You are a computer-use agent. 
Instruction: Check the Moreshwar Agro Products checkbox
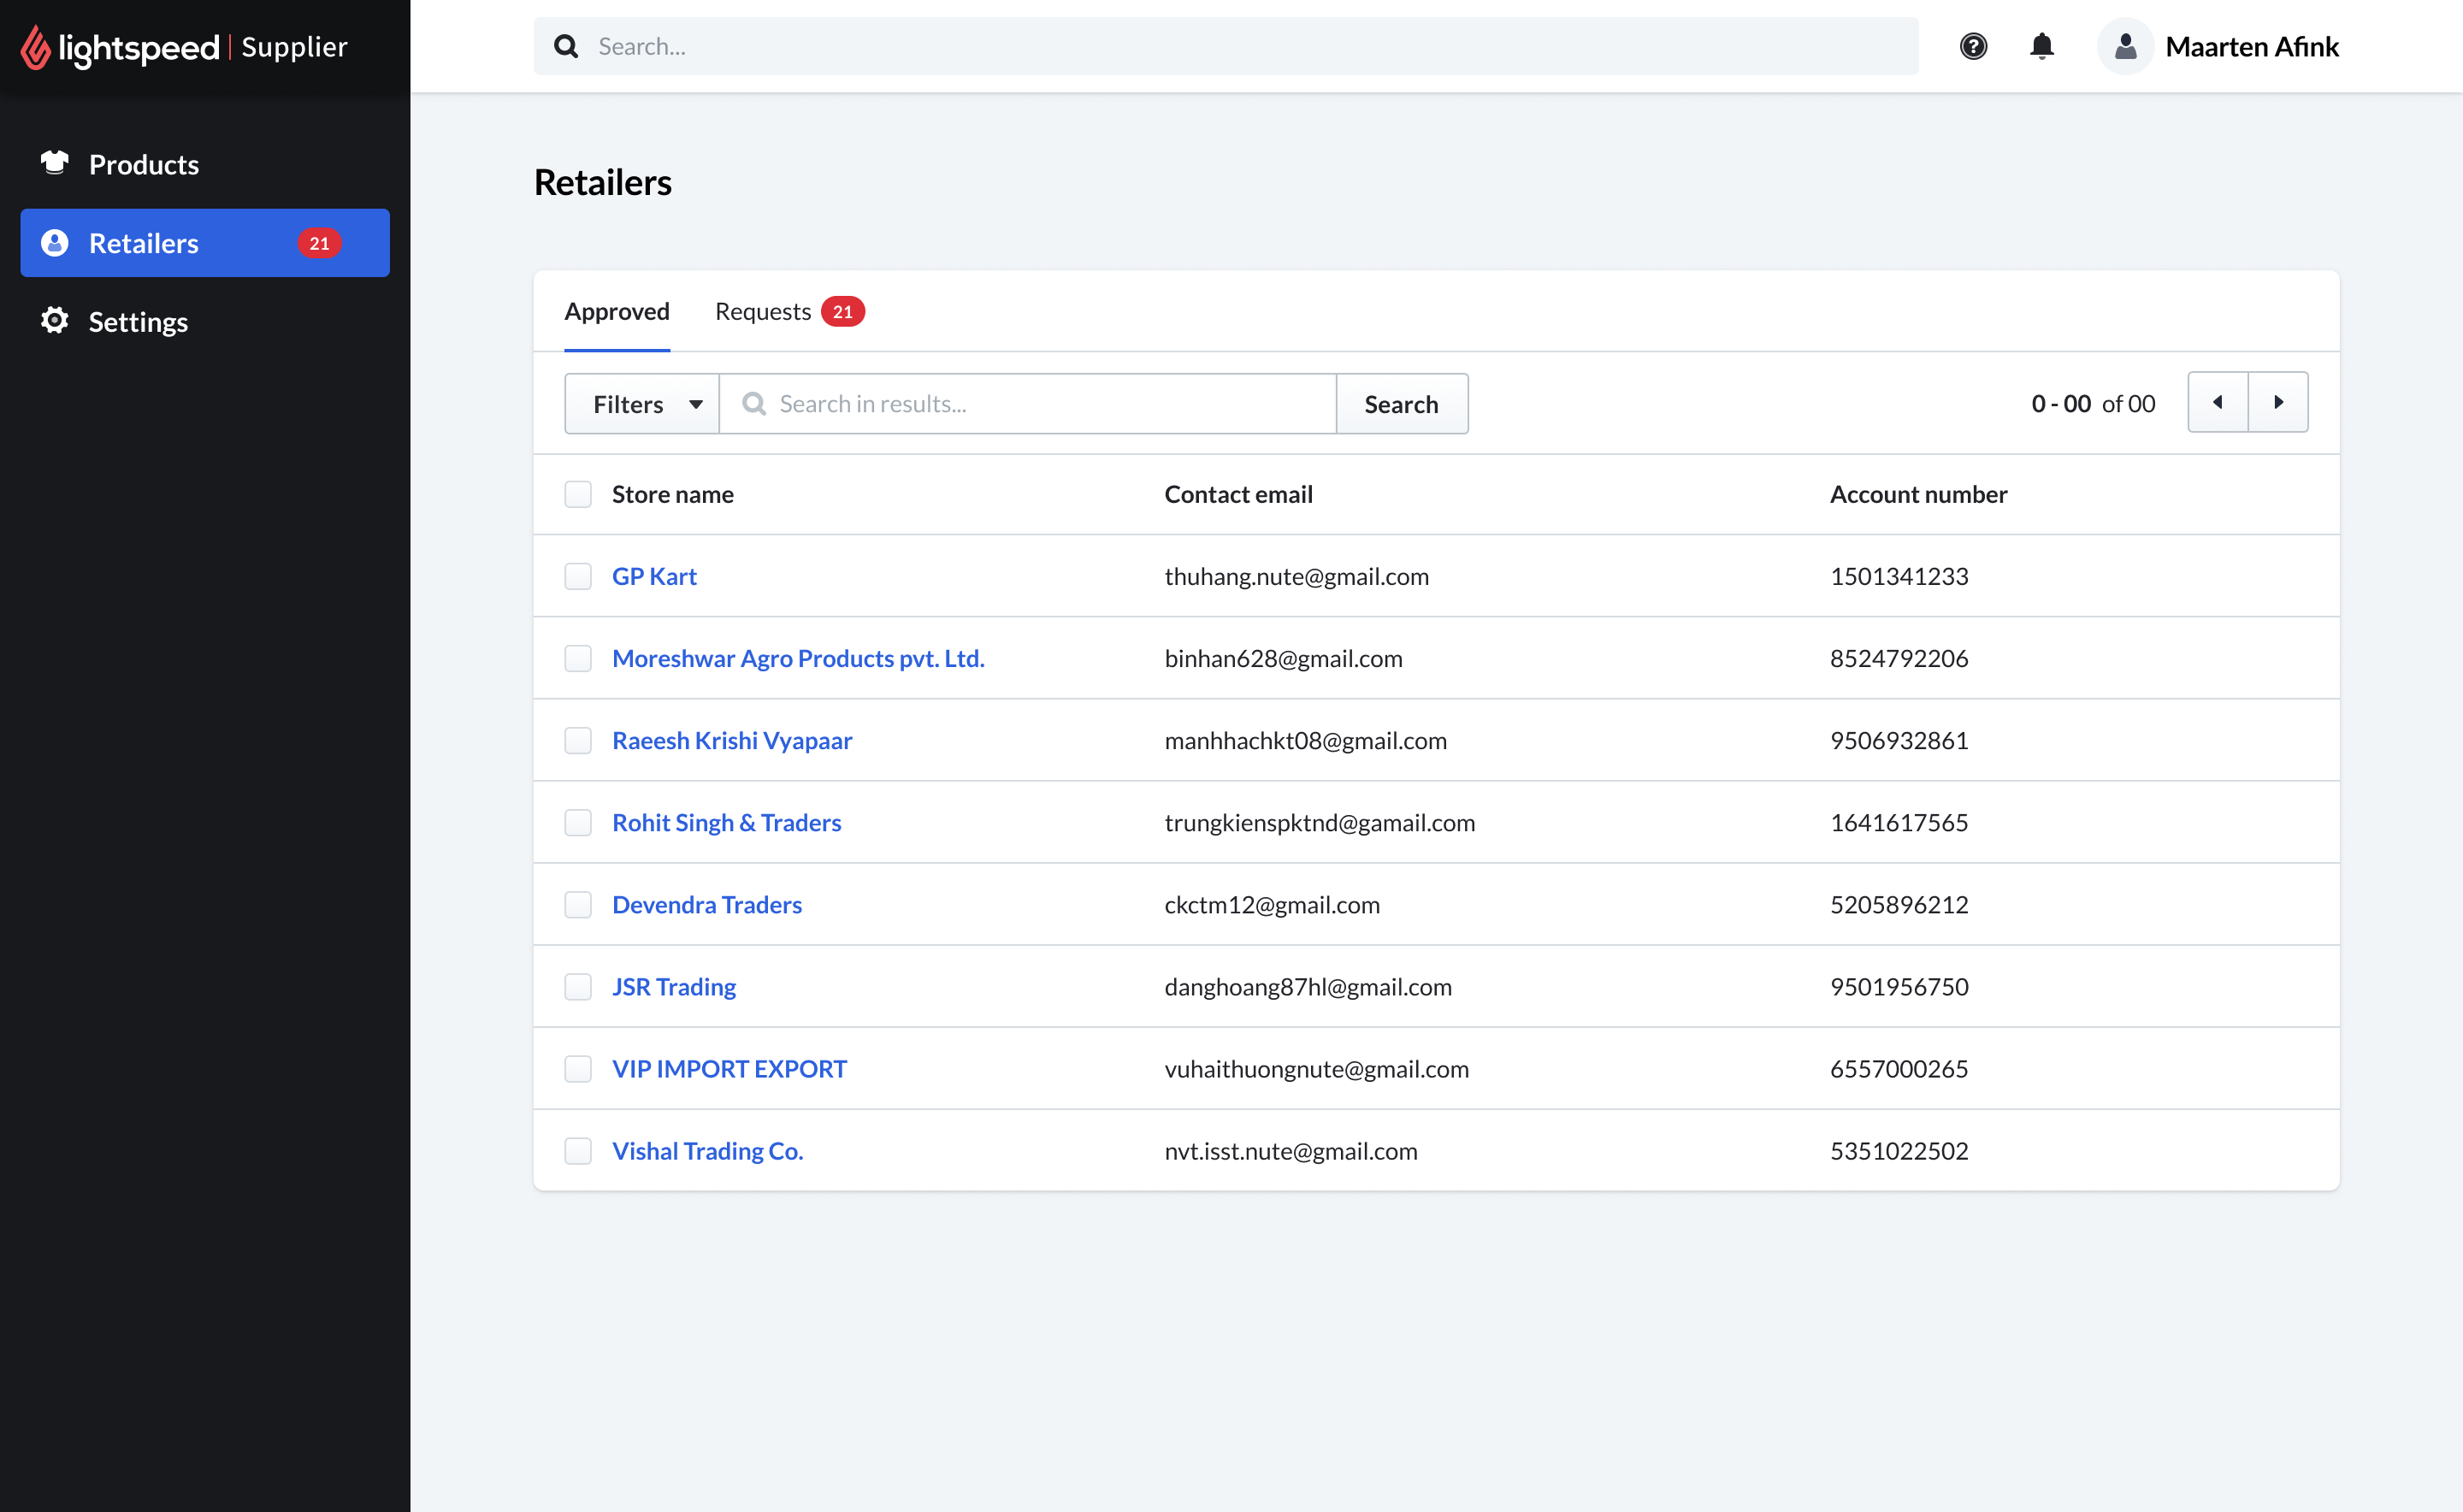tap(578, 658)
